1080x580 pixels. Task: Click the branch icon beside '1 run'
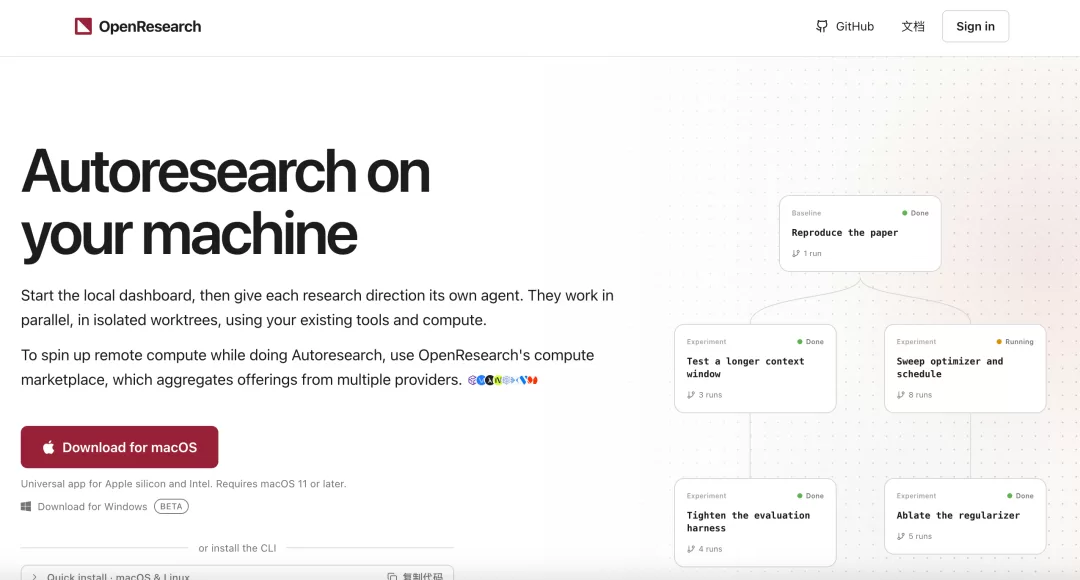pos(796,253)
